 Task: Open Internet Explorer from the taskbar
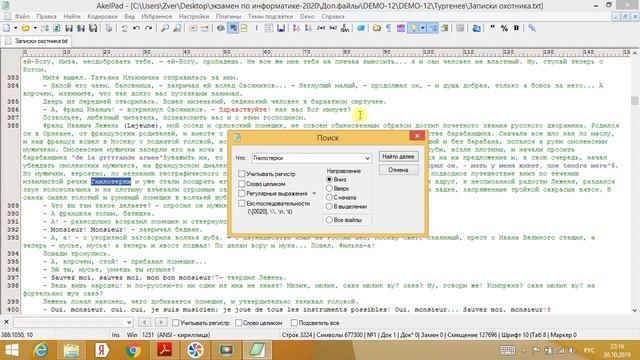(x=41, y=350)
